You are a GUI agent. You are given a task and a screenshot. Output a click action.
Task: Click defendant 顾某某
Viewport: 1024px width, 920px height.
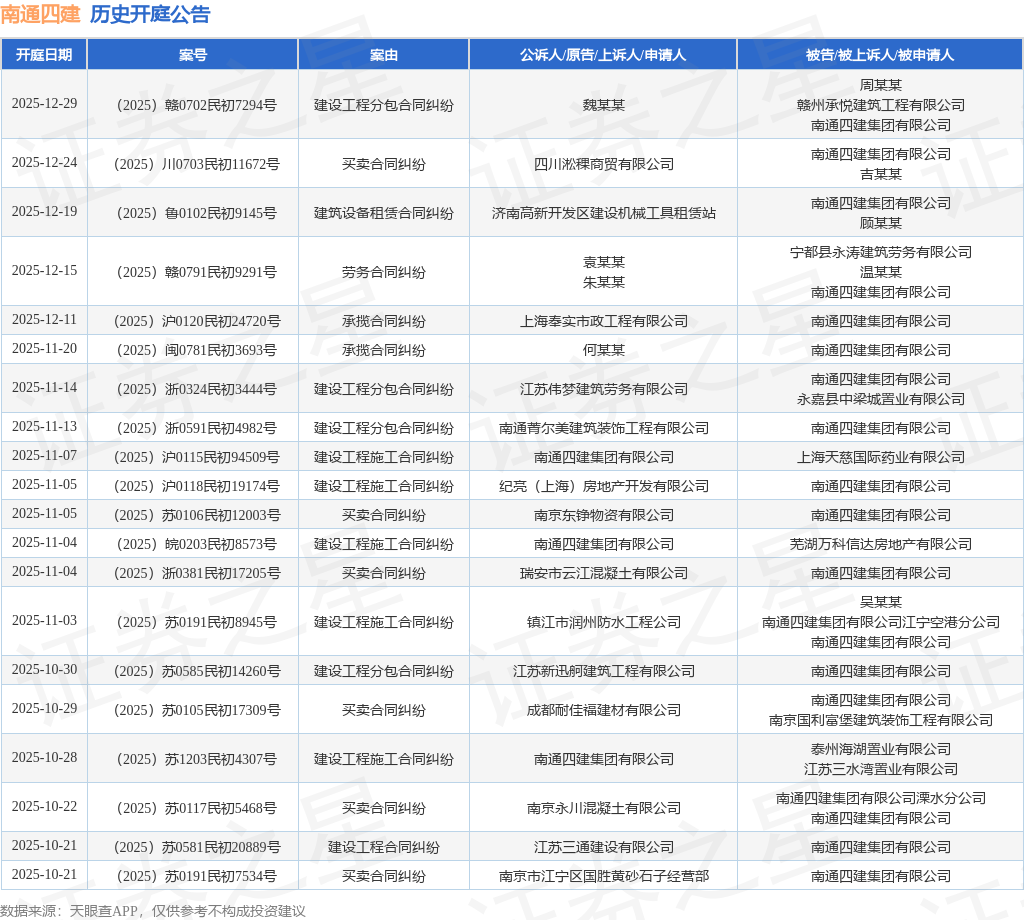[x=880, y=223]
